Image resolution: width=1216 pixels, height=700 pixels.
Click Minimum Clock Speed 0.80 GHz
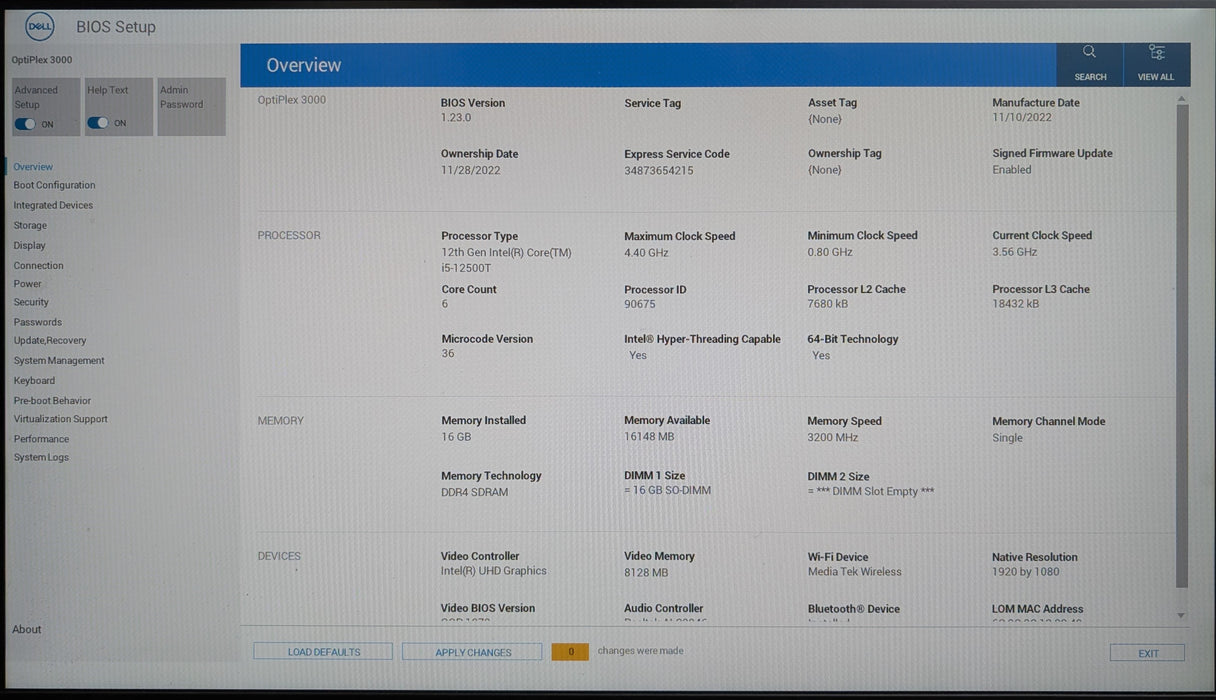pyautogui.click(x=830, y=252)
